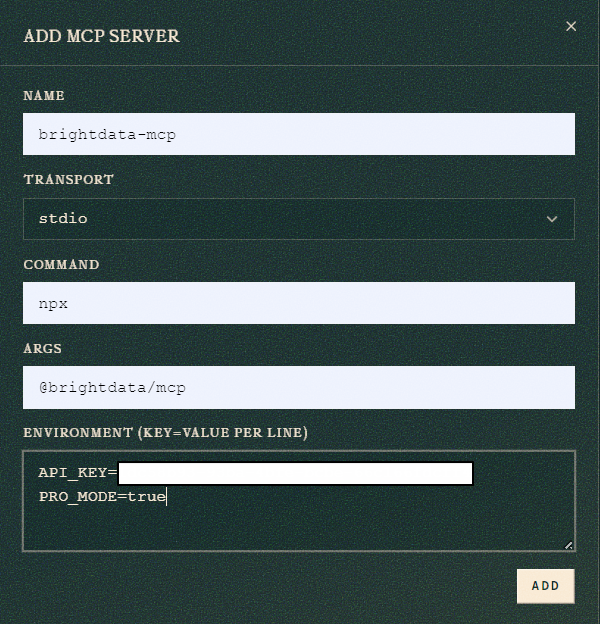Click the PRO_MODE=true line
Screen dimensions: 600x624
tap(102, 497)
